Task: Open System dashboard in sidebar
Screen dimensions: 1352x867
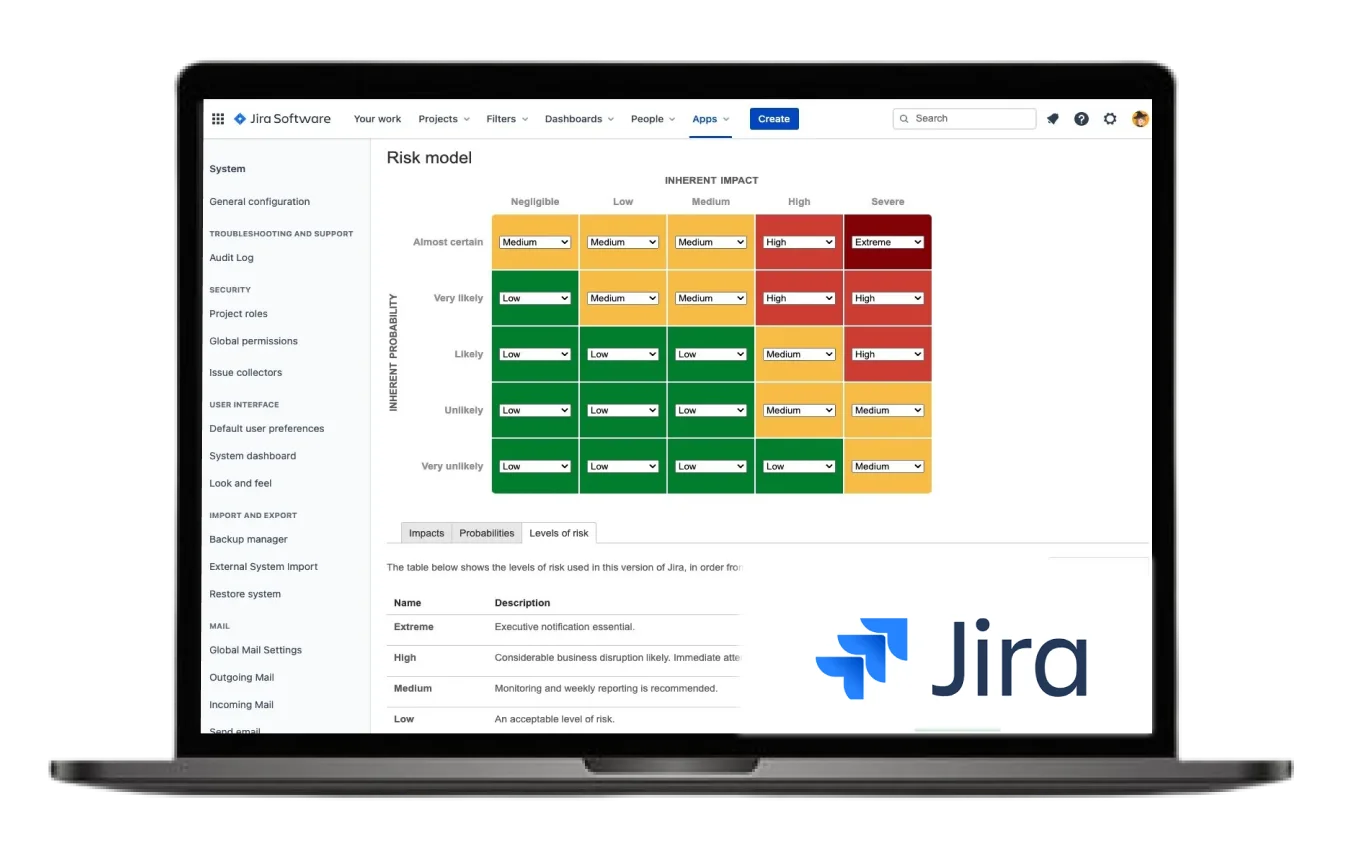Action: coord(252,456)
